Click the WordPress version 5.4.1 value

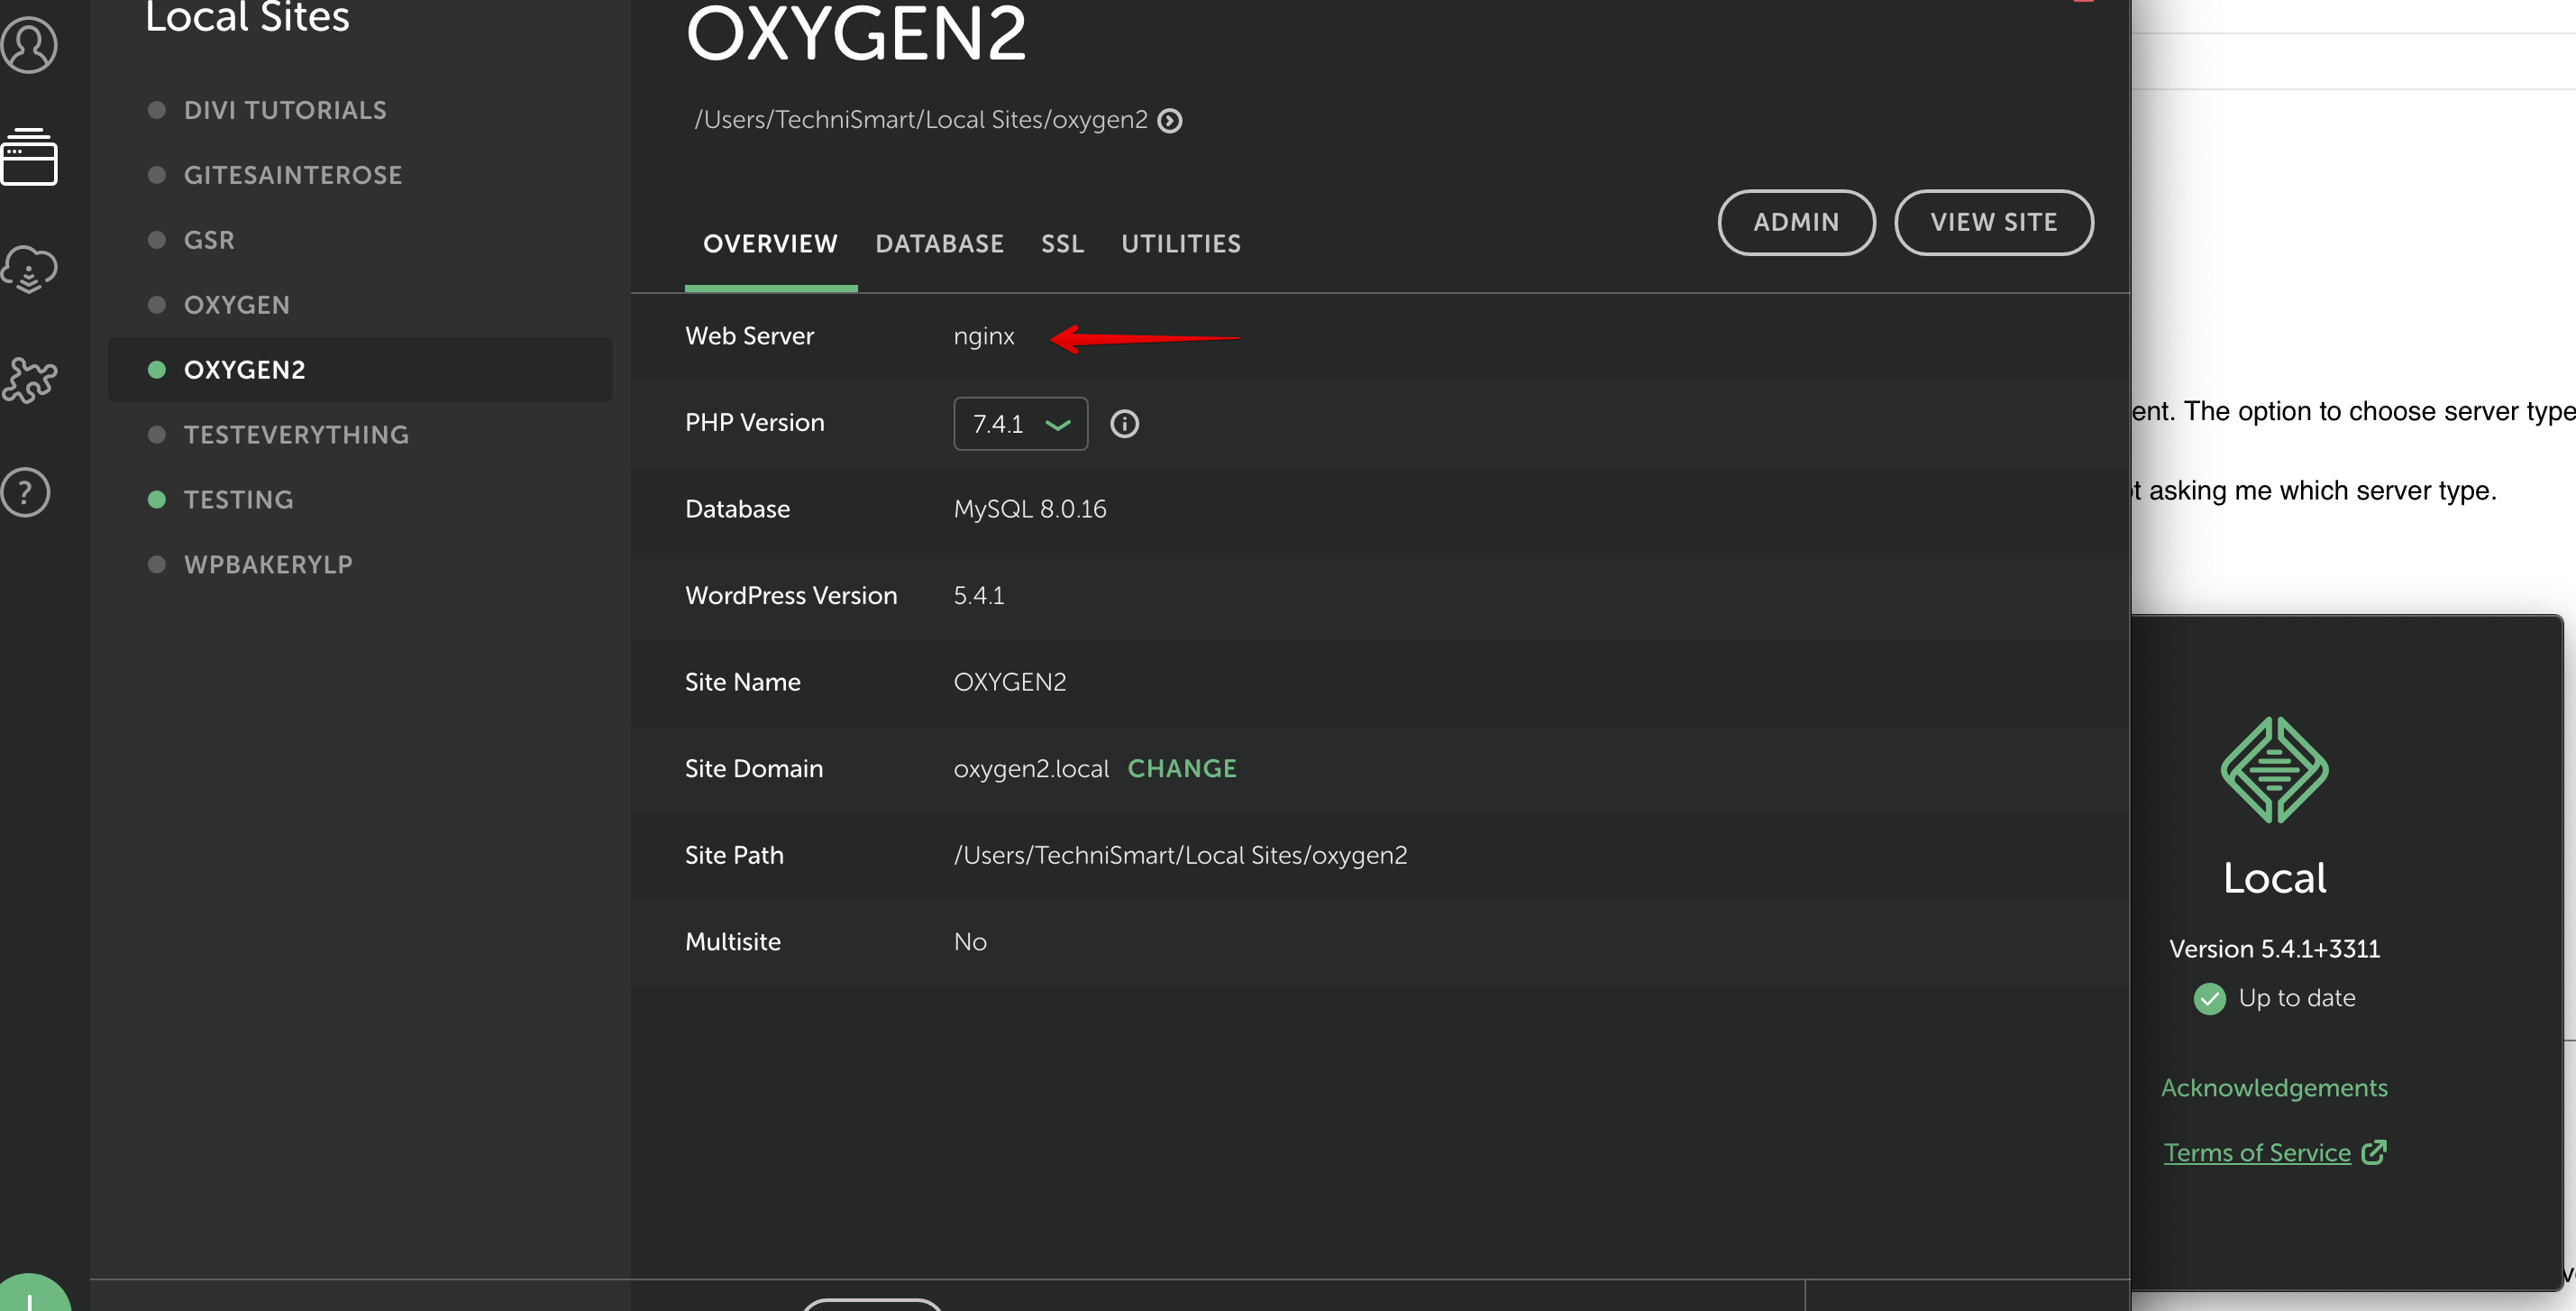tap(979, 595)
